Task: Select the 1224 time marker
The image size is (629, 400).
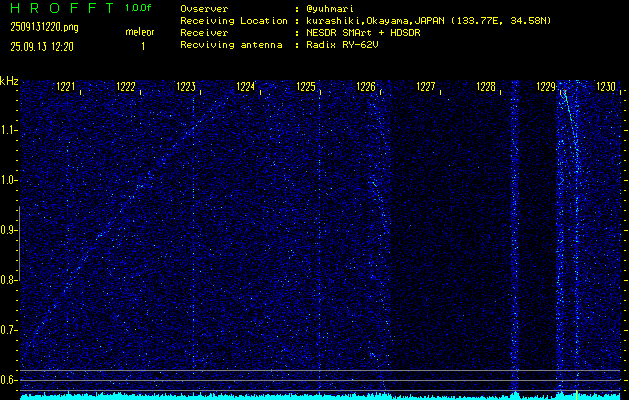Action: point(246,87)
